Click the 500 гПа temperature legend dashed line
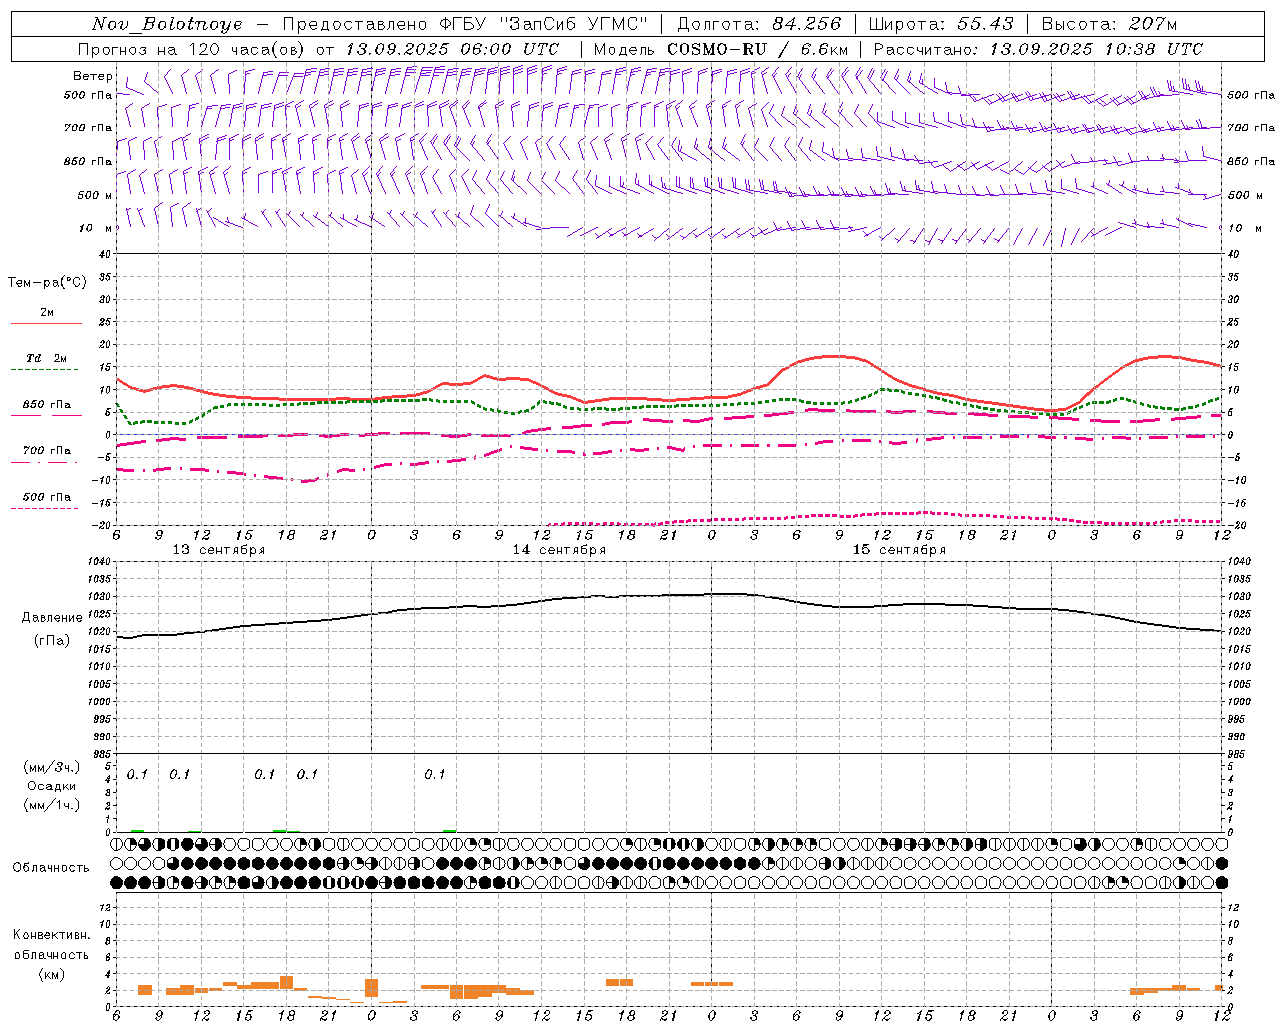This screenshot has height=1024, width=1280. point(44,508)
